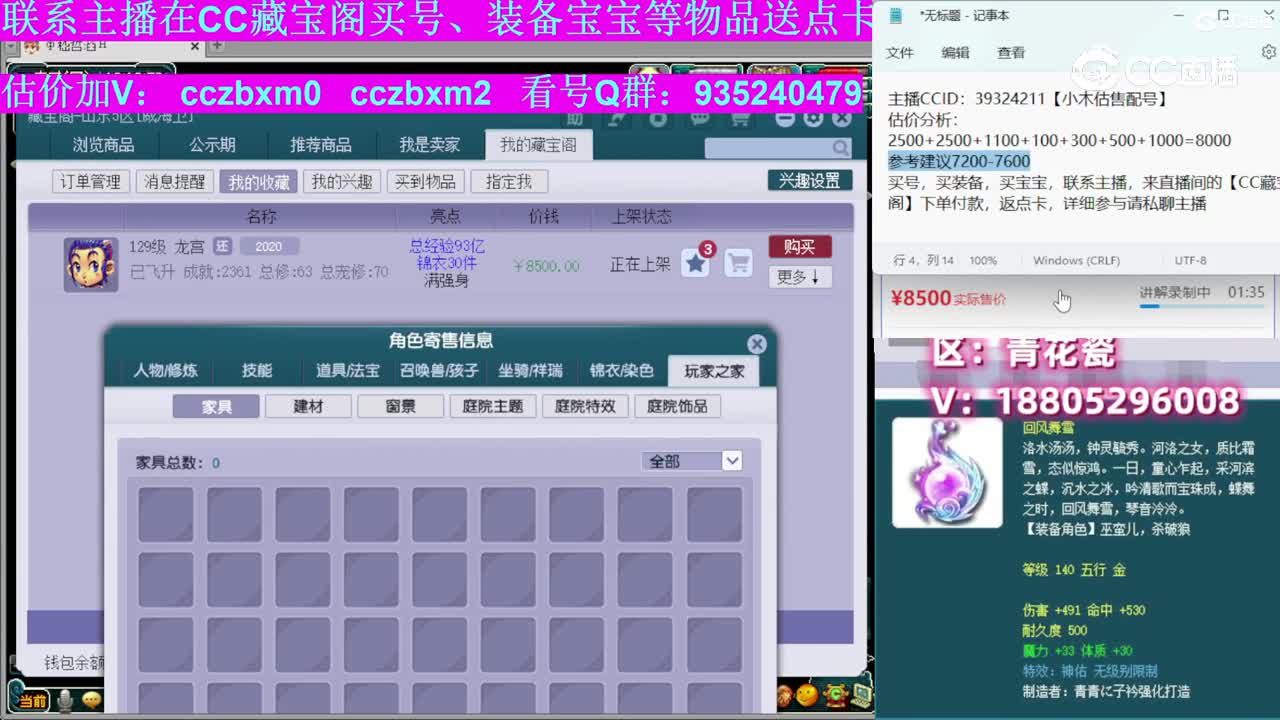Viewport: 1280px width, 720px height.
Task: Open Notepad 编辑 menu
Action: pos(955,52)
